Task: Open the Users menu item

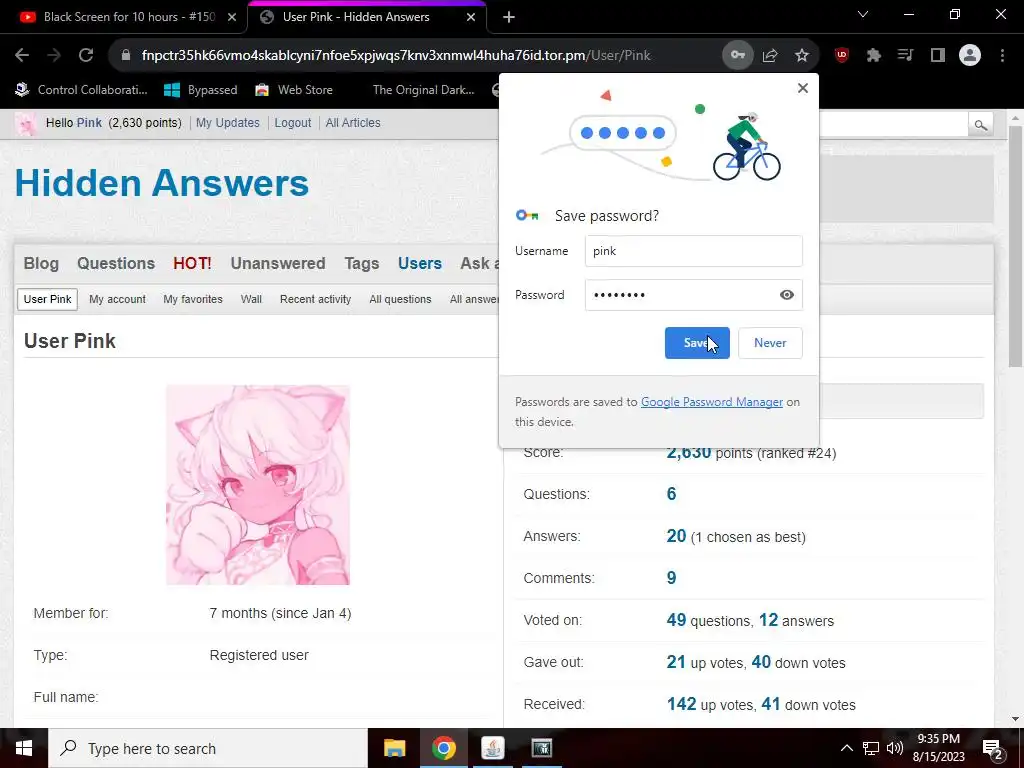Action: point(420,263)
